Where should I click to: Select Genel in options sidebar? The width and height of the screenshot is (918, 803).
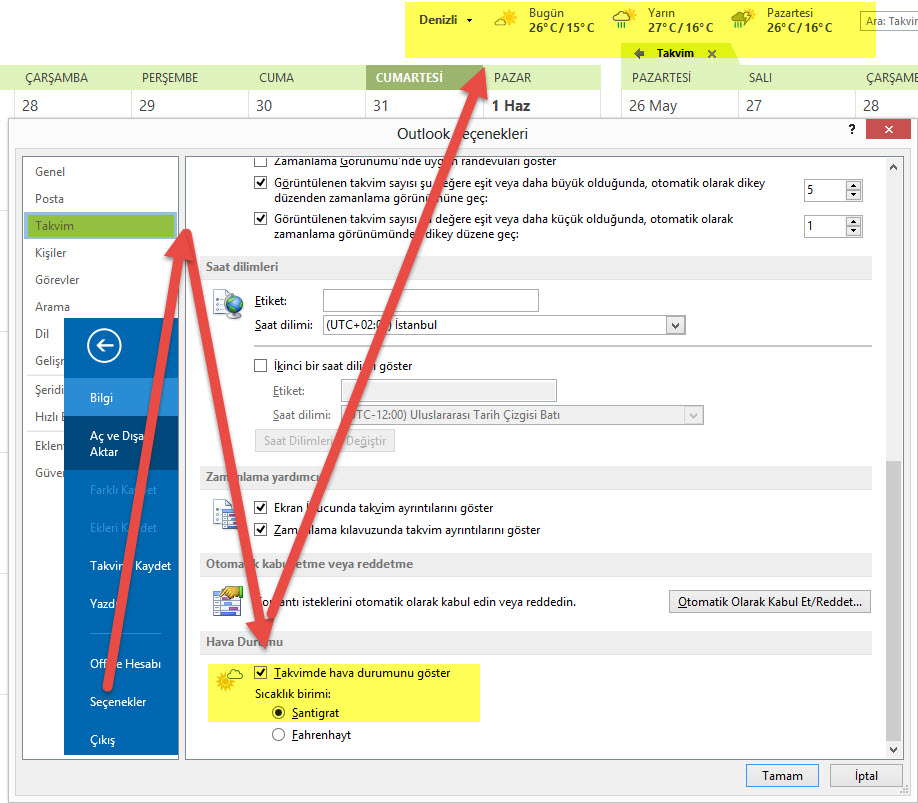[100, 171]
